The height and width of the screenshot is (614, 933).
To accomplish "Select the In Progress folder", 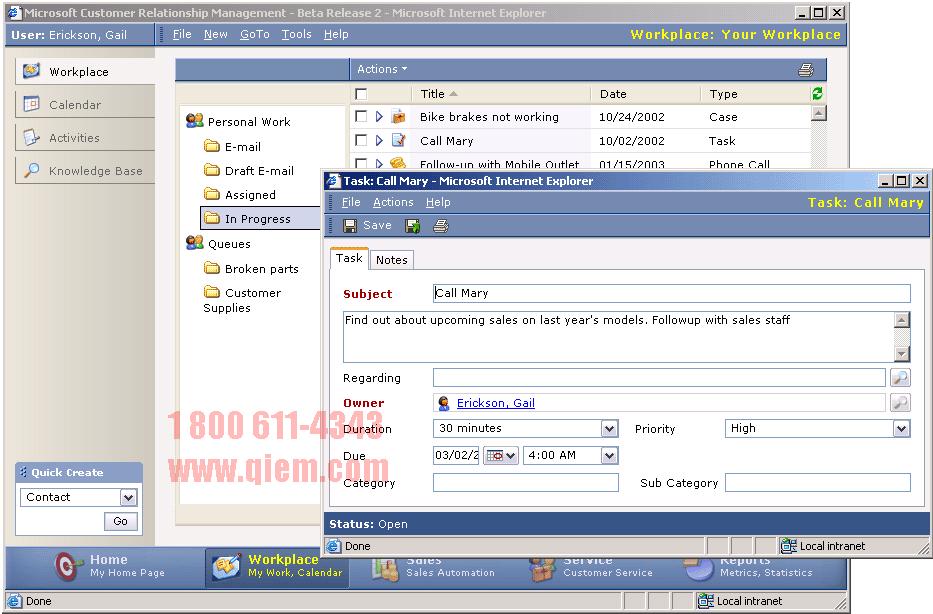I will (x=261, y=218).
